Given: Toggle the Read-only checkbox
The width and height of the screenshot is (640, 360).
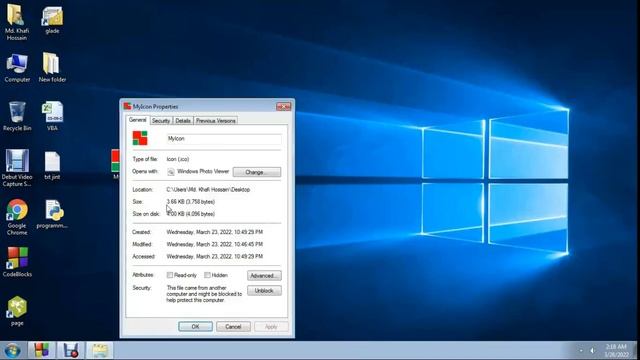Looking at the screenshot, I should click(170, 275).
